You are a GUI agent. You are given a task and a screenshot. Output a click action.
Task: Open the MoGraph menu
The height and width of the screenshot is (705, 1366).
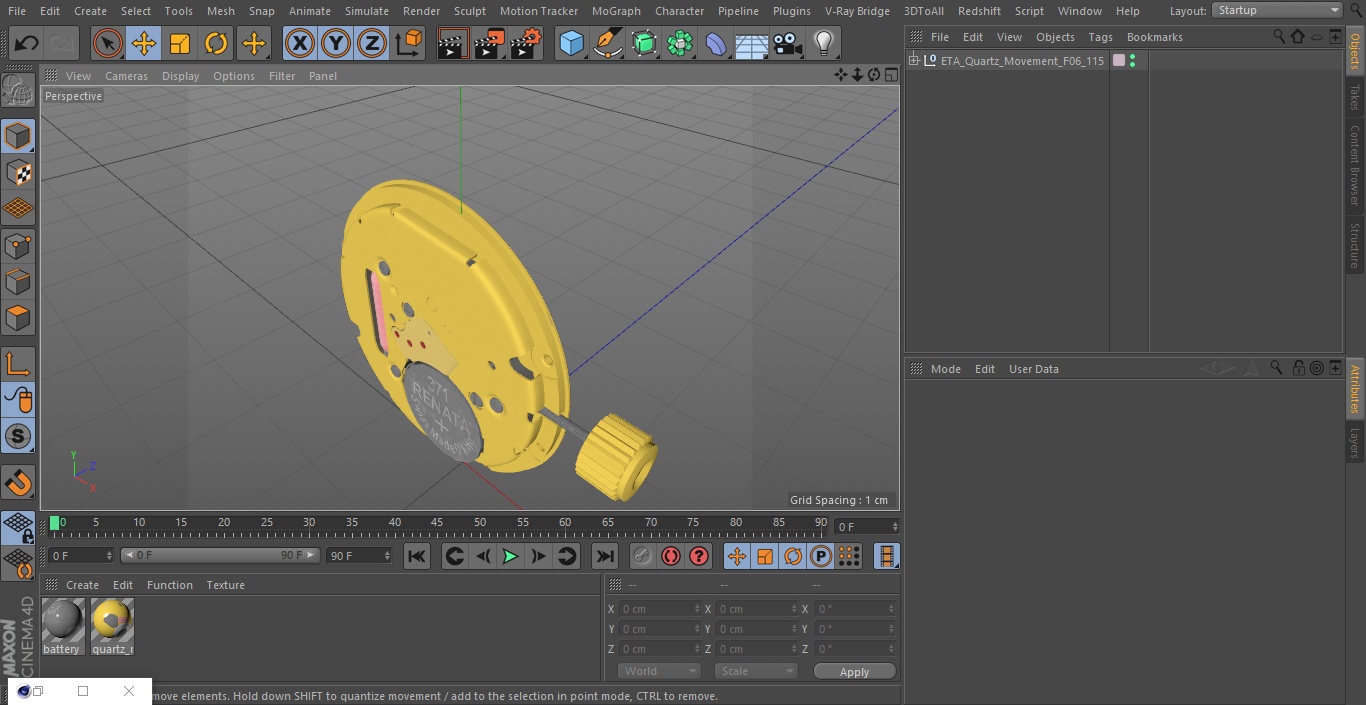[616, 11]
